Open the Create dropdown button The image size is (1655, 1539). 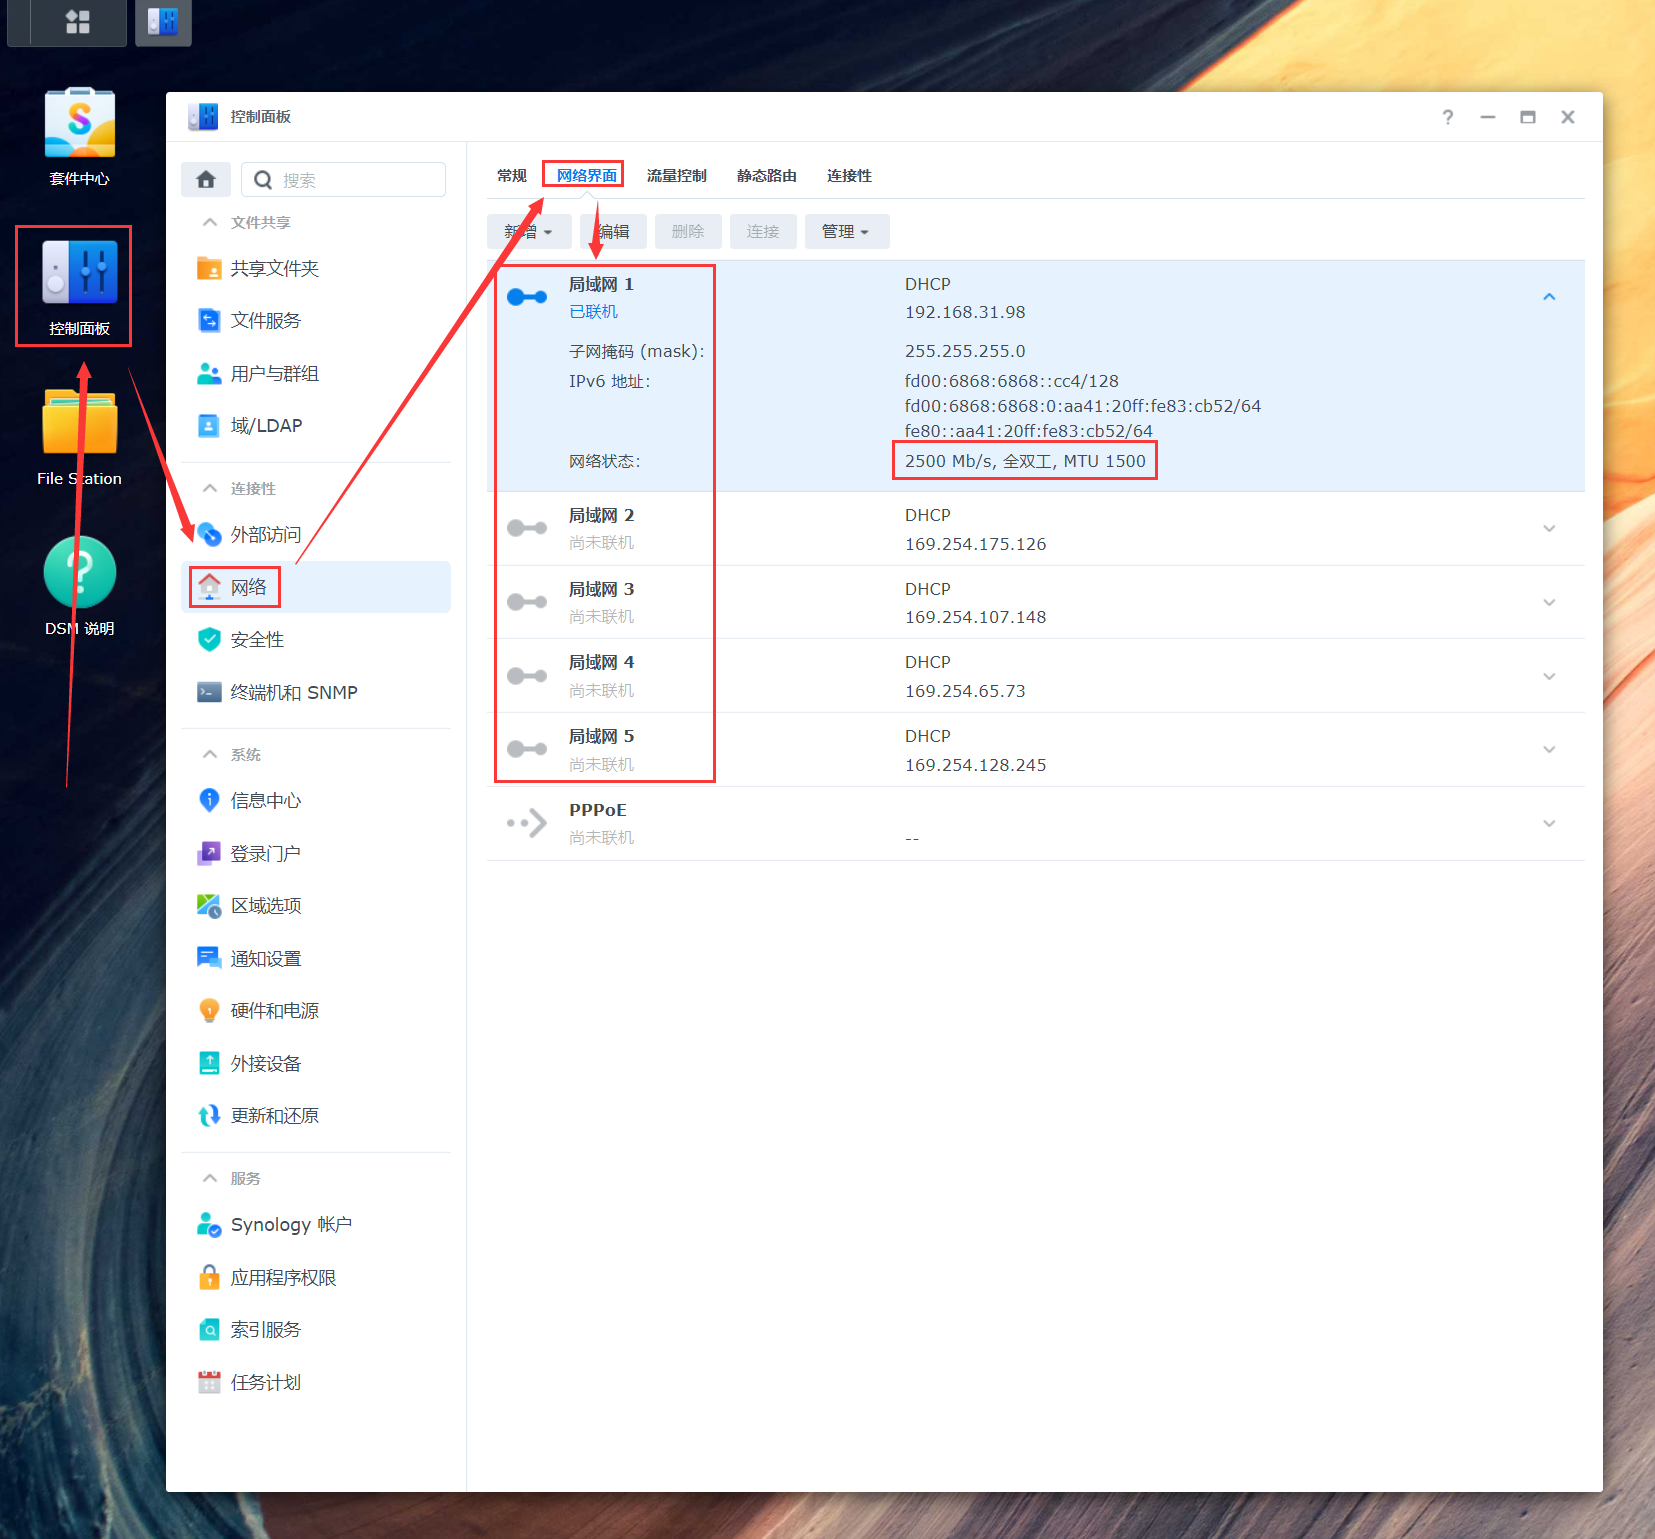click(x=528, y=232)
